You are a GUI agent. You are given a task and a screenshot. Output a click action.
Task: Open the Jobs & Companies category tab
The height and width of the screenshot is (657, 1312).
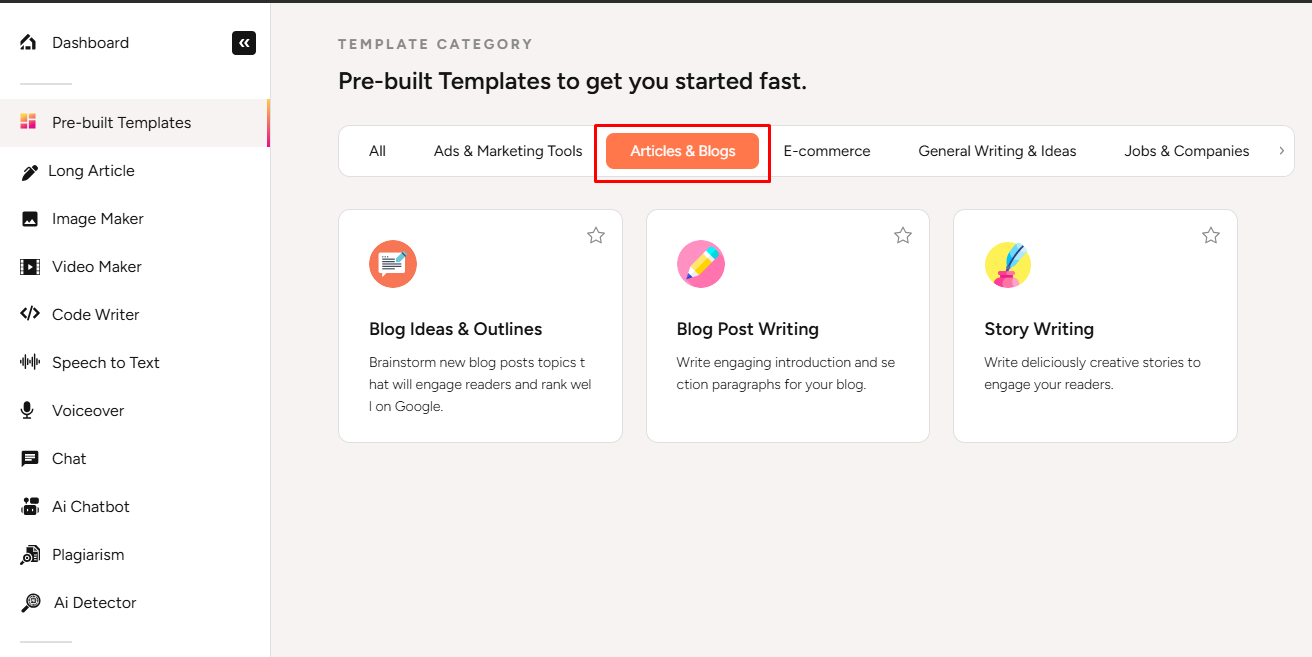pyautogui.click(x=1186, y=151)
